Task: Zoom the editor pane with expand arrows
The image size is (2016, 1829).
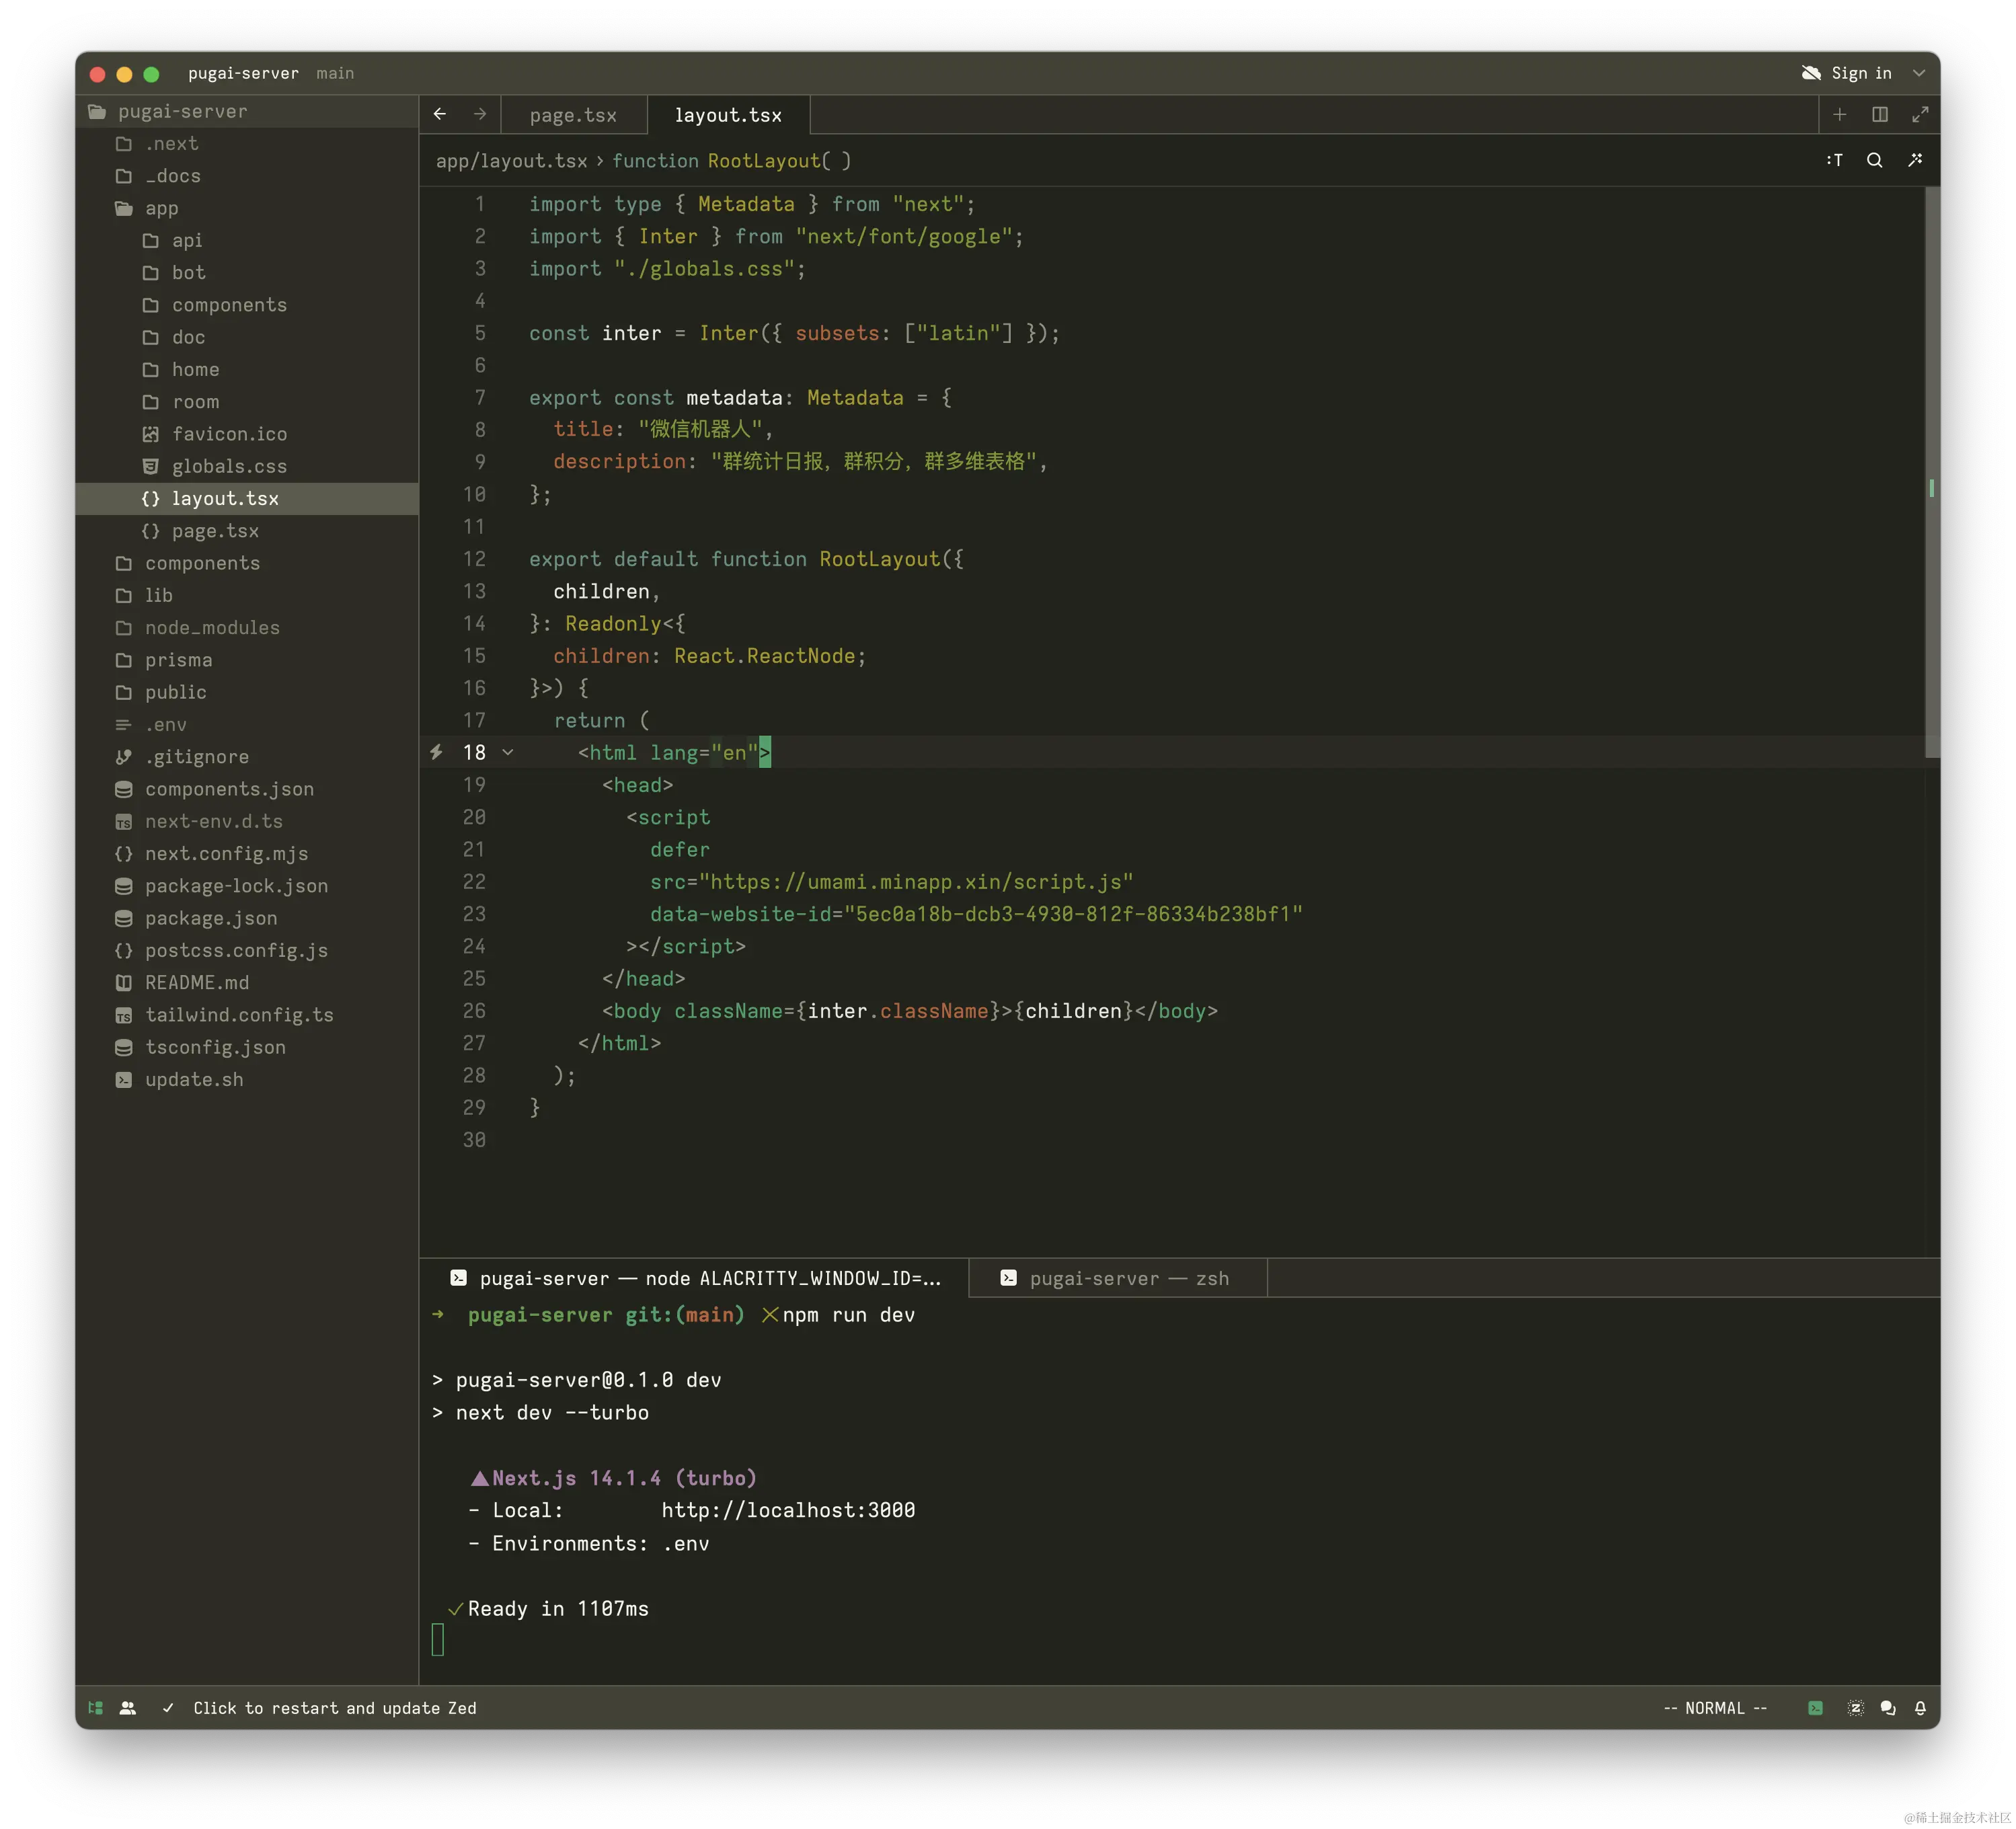Action: (1920, 114)
